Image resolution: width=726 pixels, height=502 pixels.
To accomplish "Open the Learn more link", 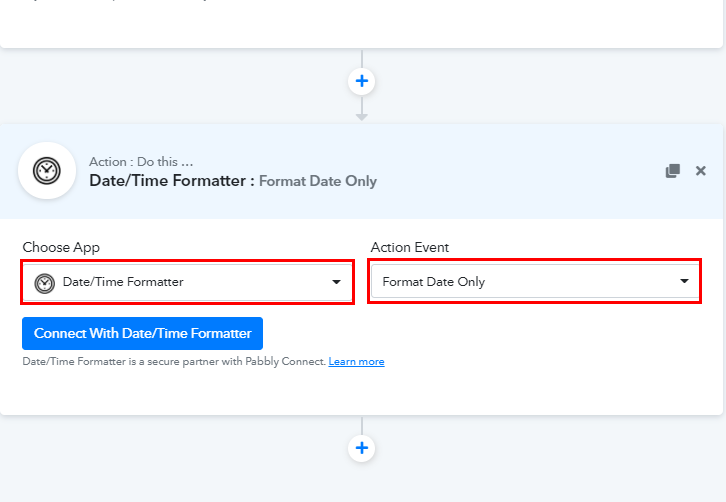I will coord(357,362).
